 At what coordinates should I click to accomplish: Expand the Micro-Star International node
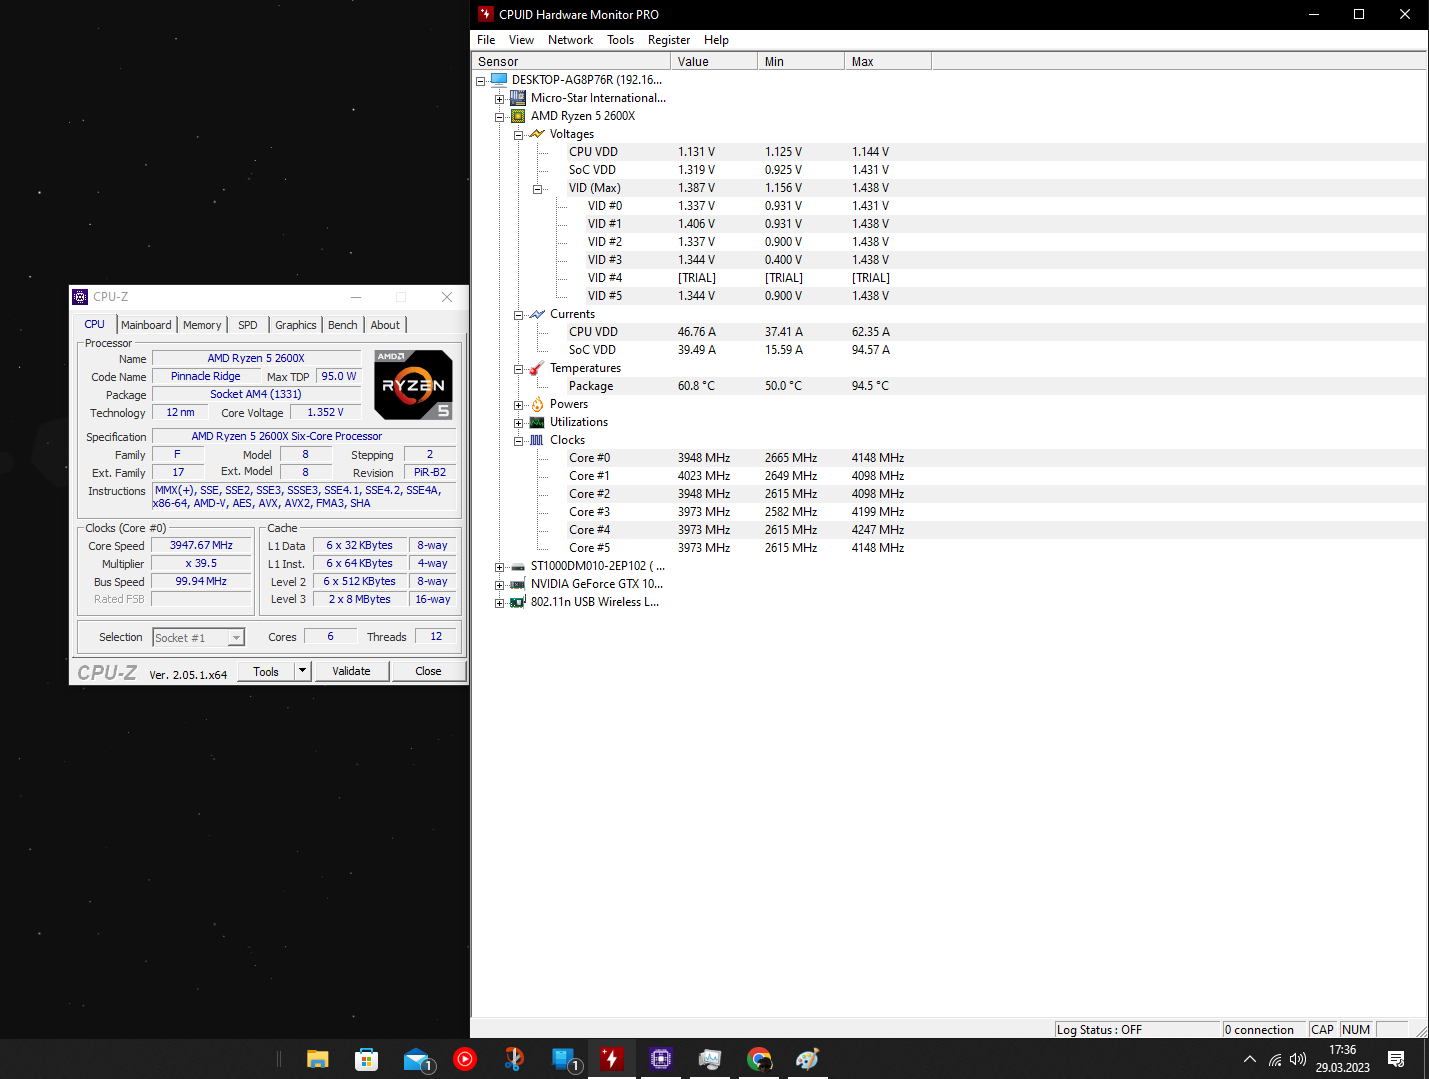pos(499,99)
